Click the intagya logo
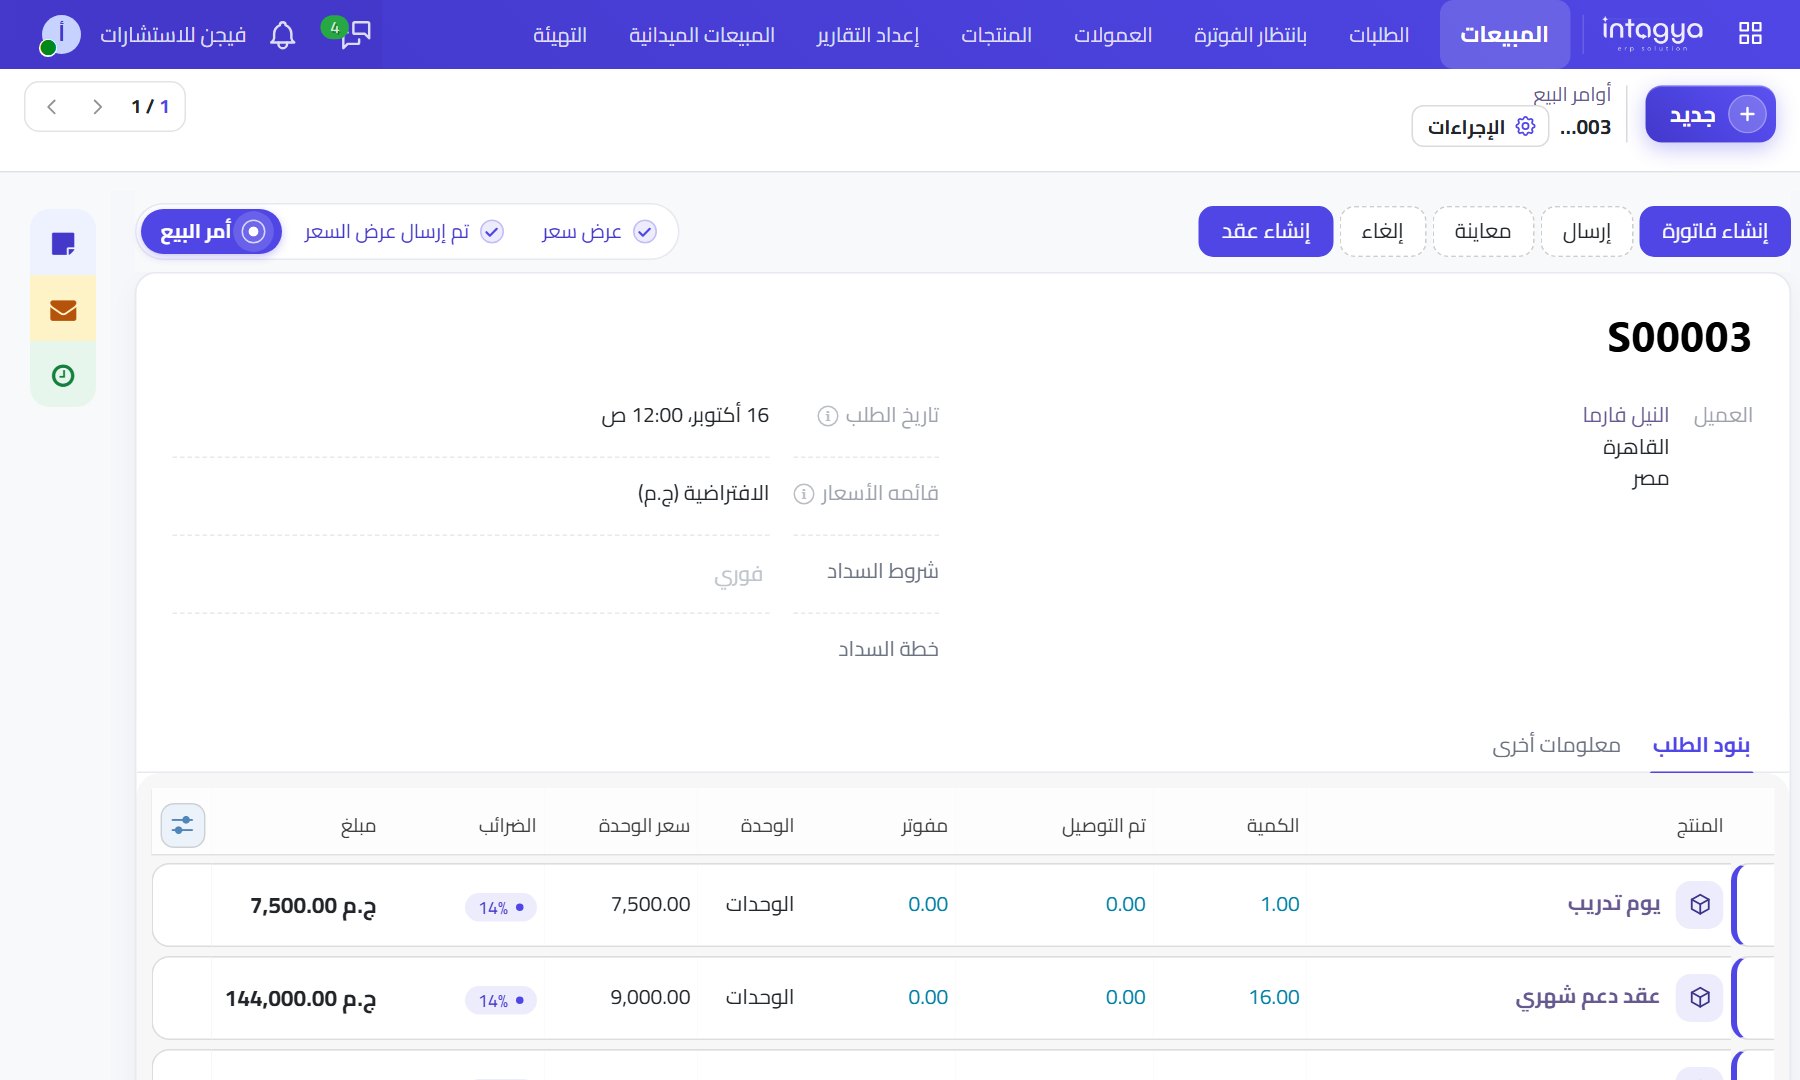Screen dimensions: 1800x1080 click(1651, 33)
